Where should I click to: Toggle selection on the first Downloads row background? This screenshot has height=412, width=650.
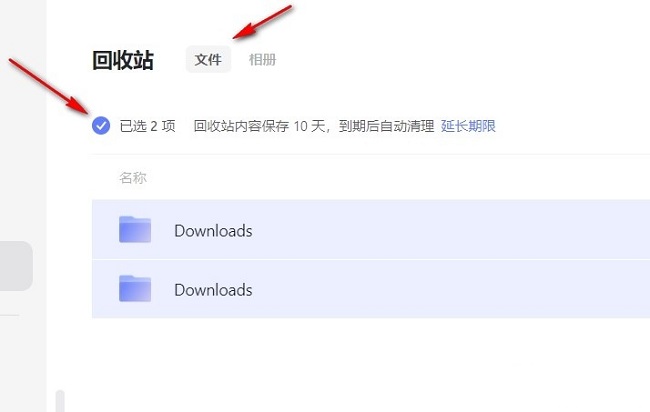point(371,229)
